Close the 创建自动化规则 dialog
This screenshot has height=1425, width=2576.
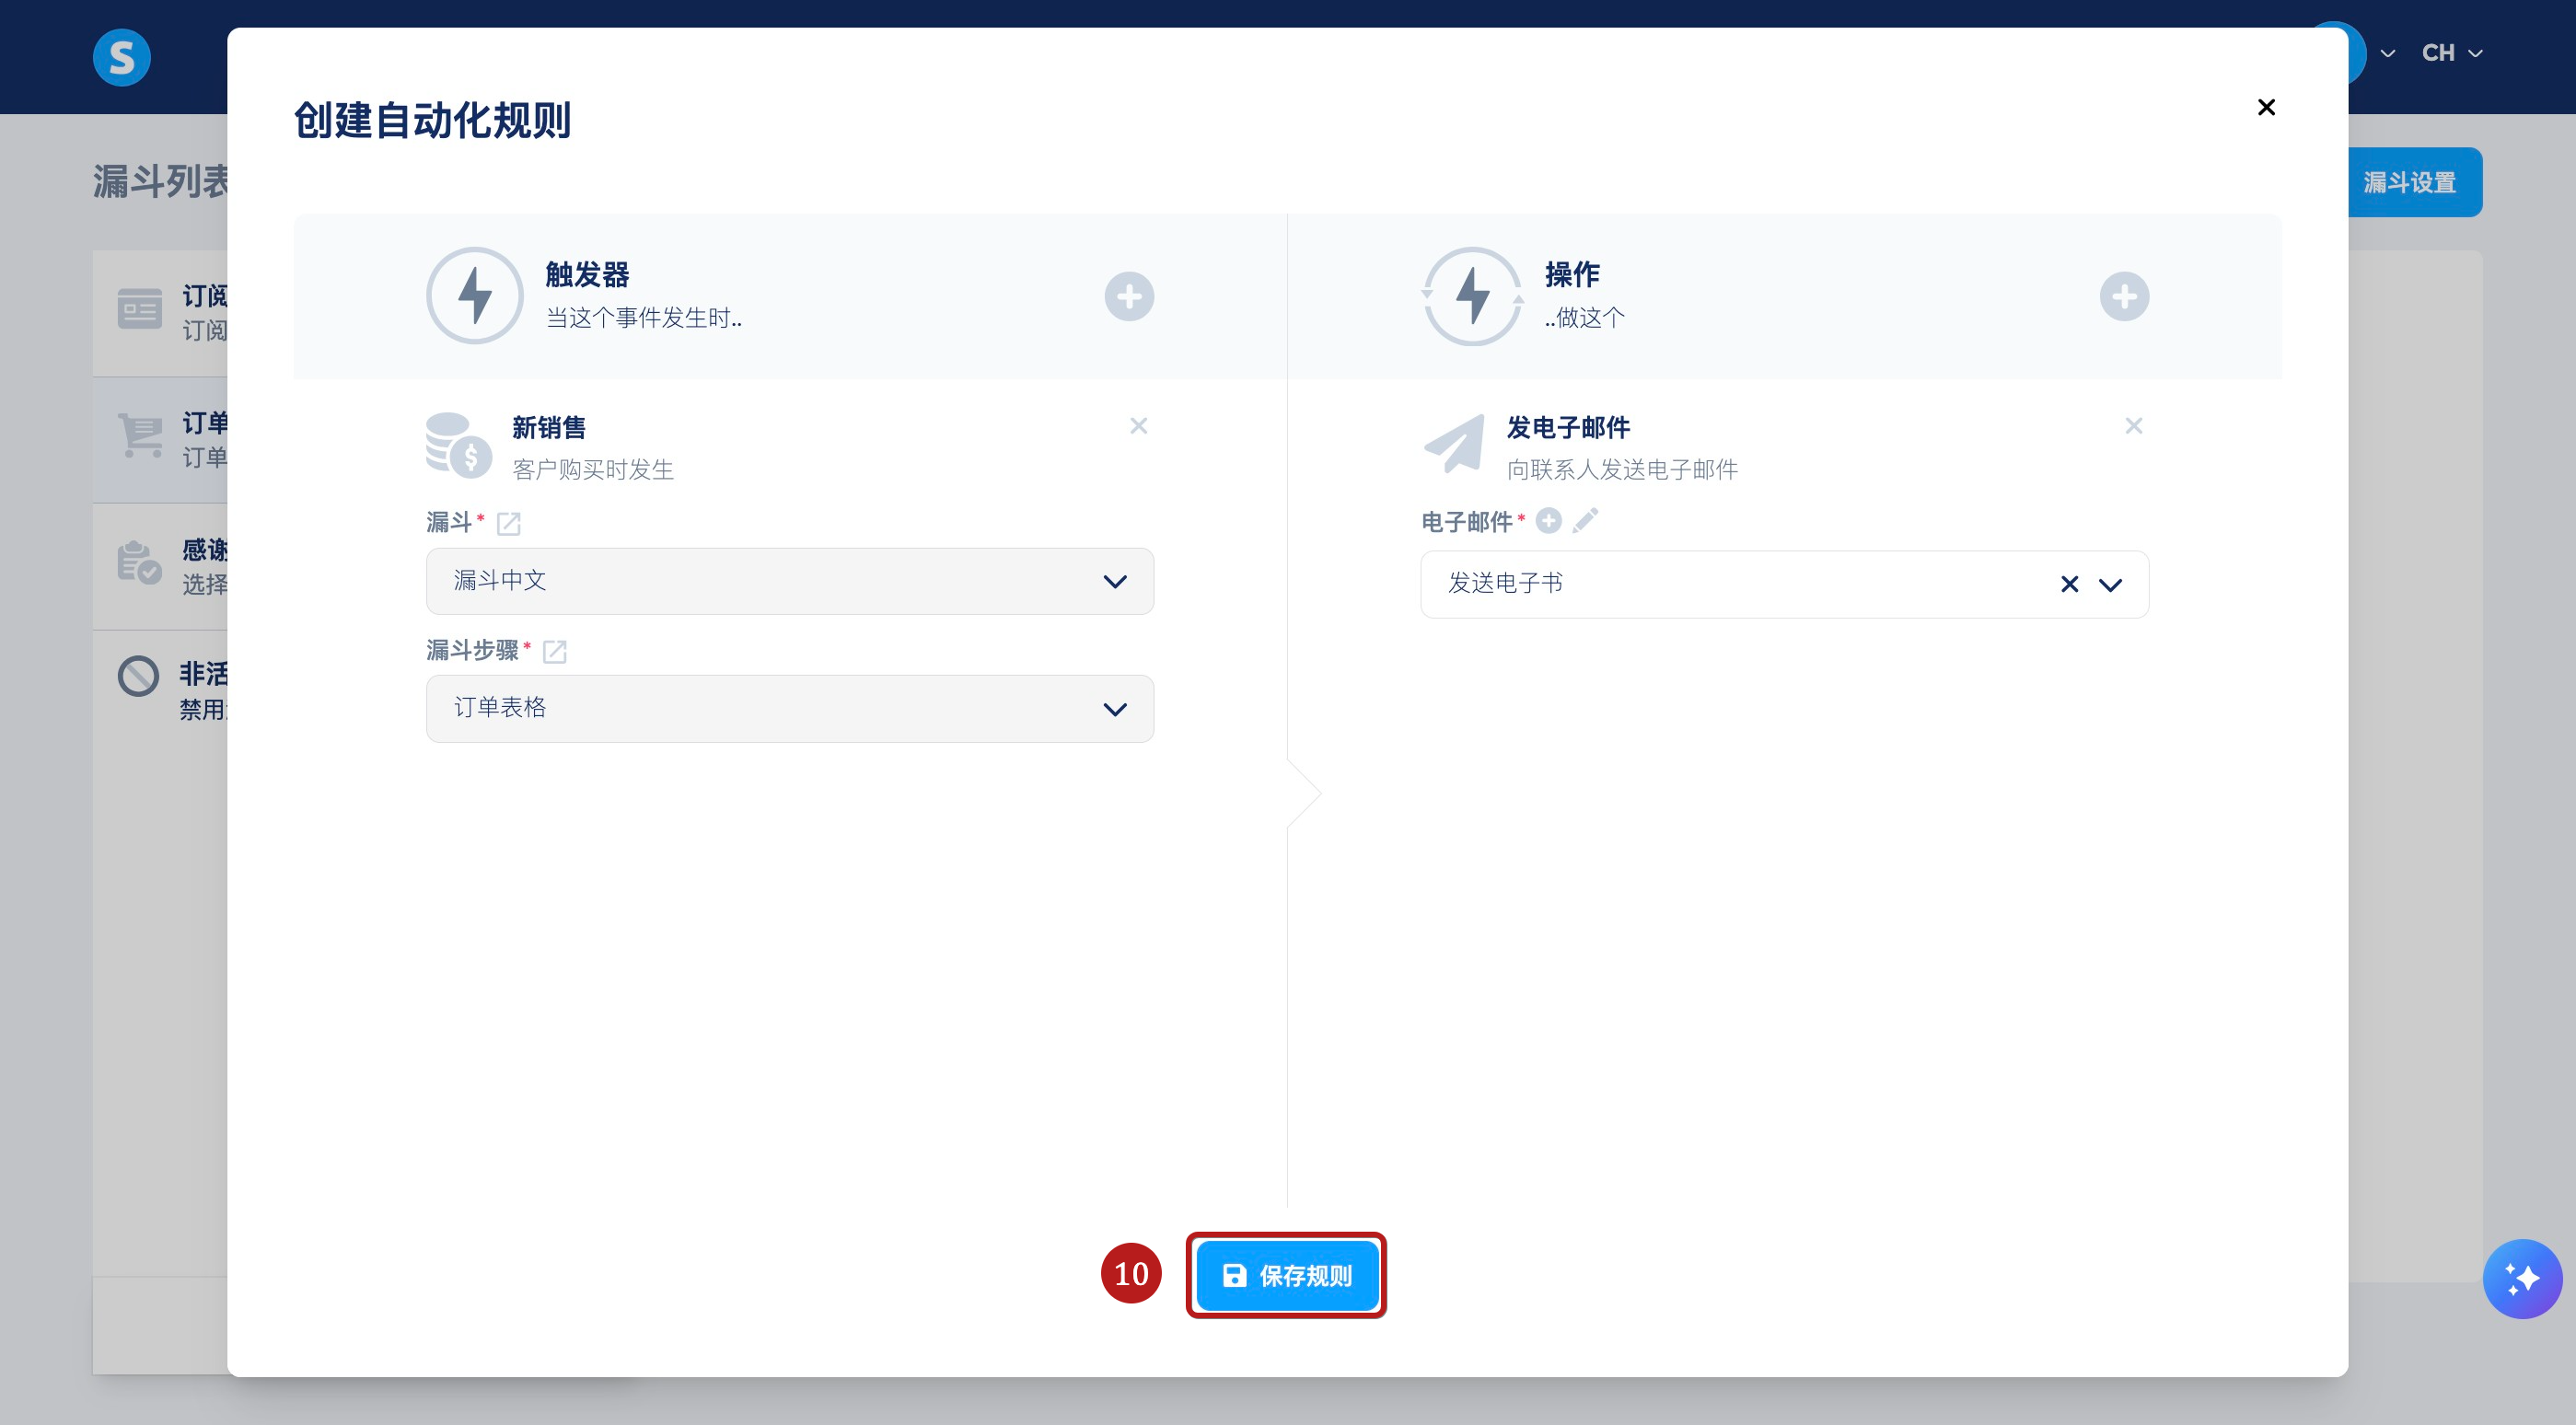coord(2266,107)
